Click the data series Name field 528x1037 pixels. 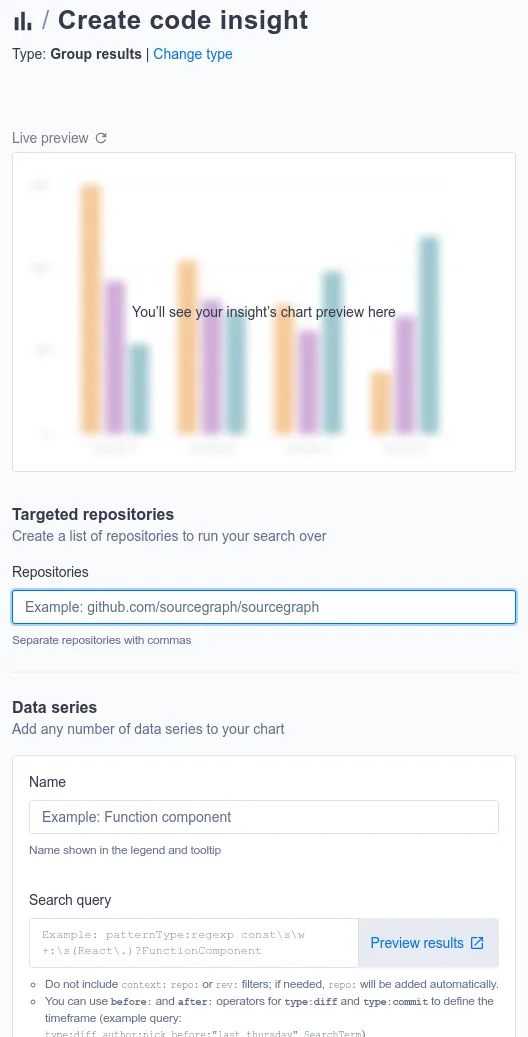(264, 817)
